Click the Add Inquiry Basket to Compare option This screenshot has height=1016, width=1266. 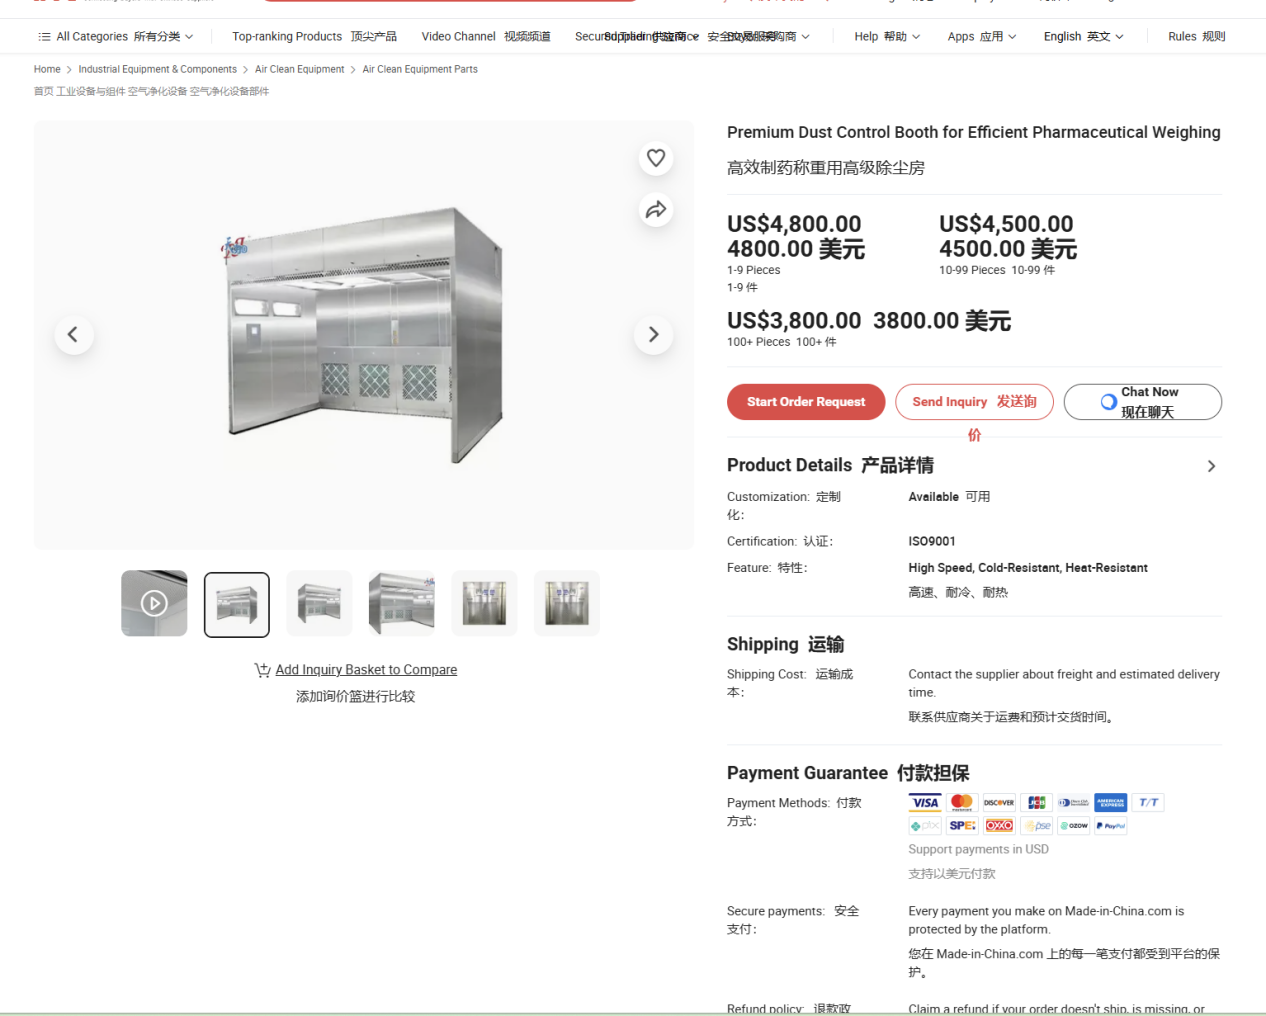click(x=366, y=669)
